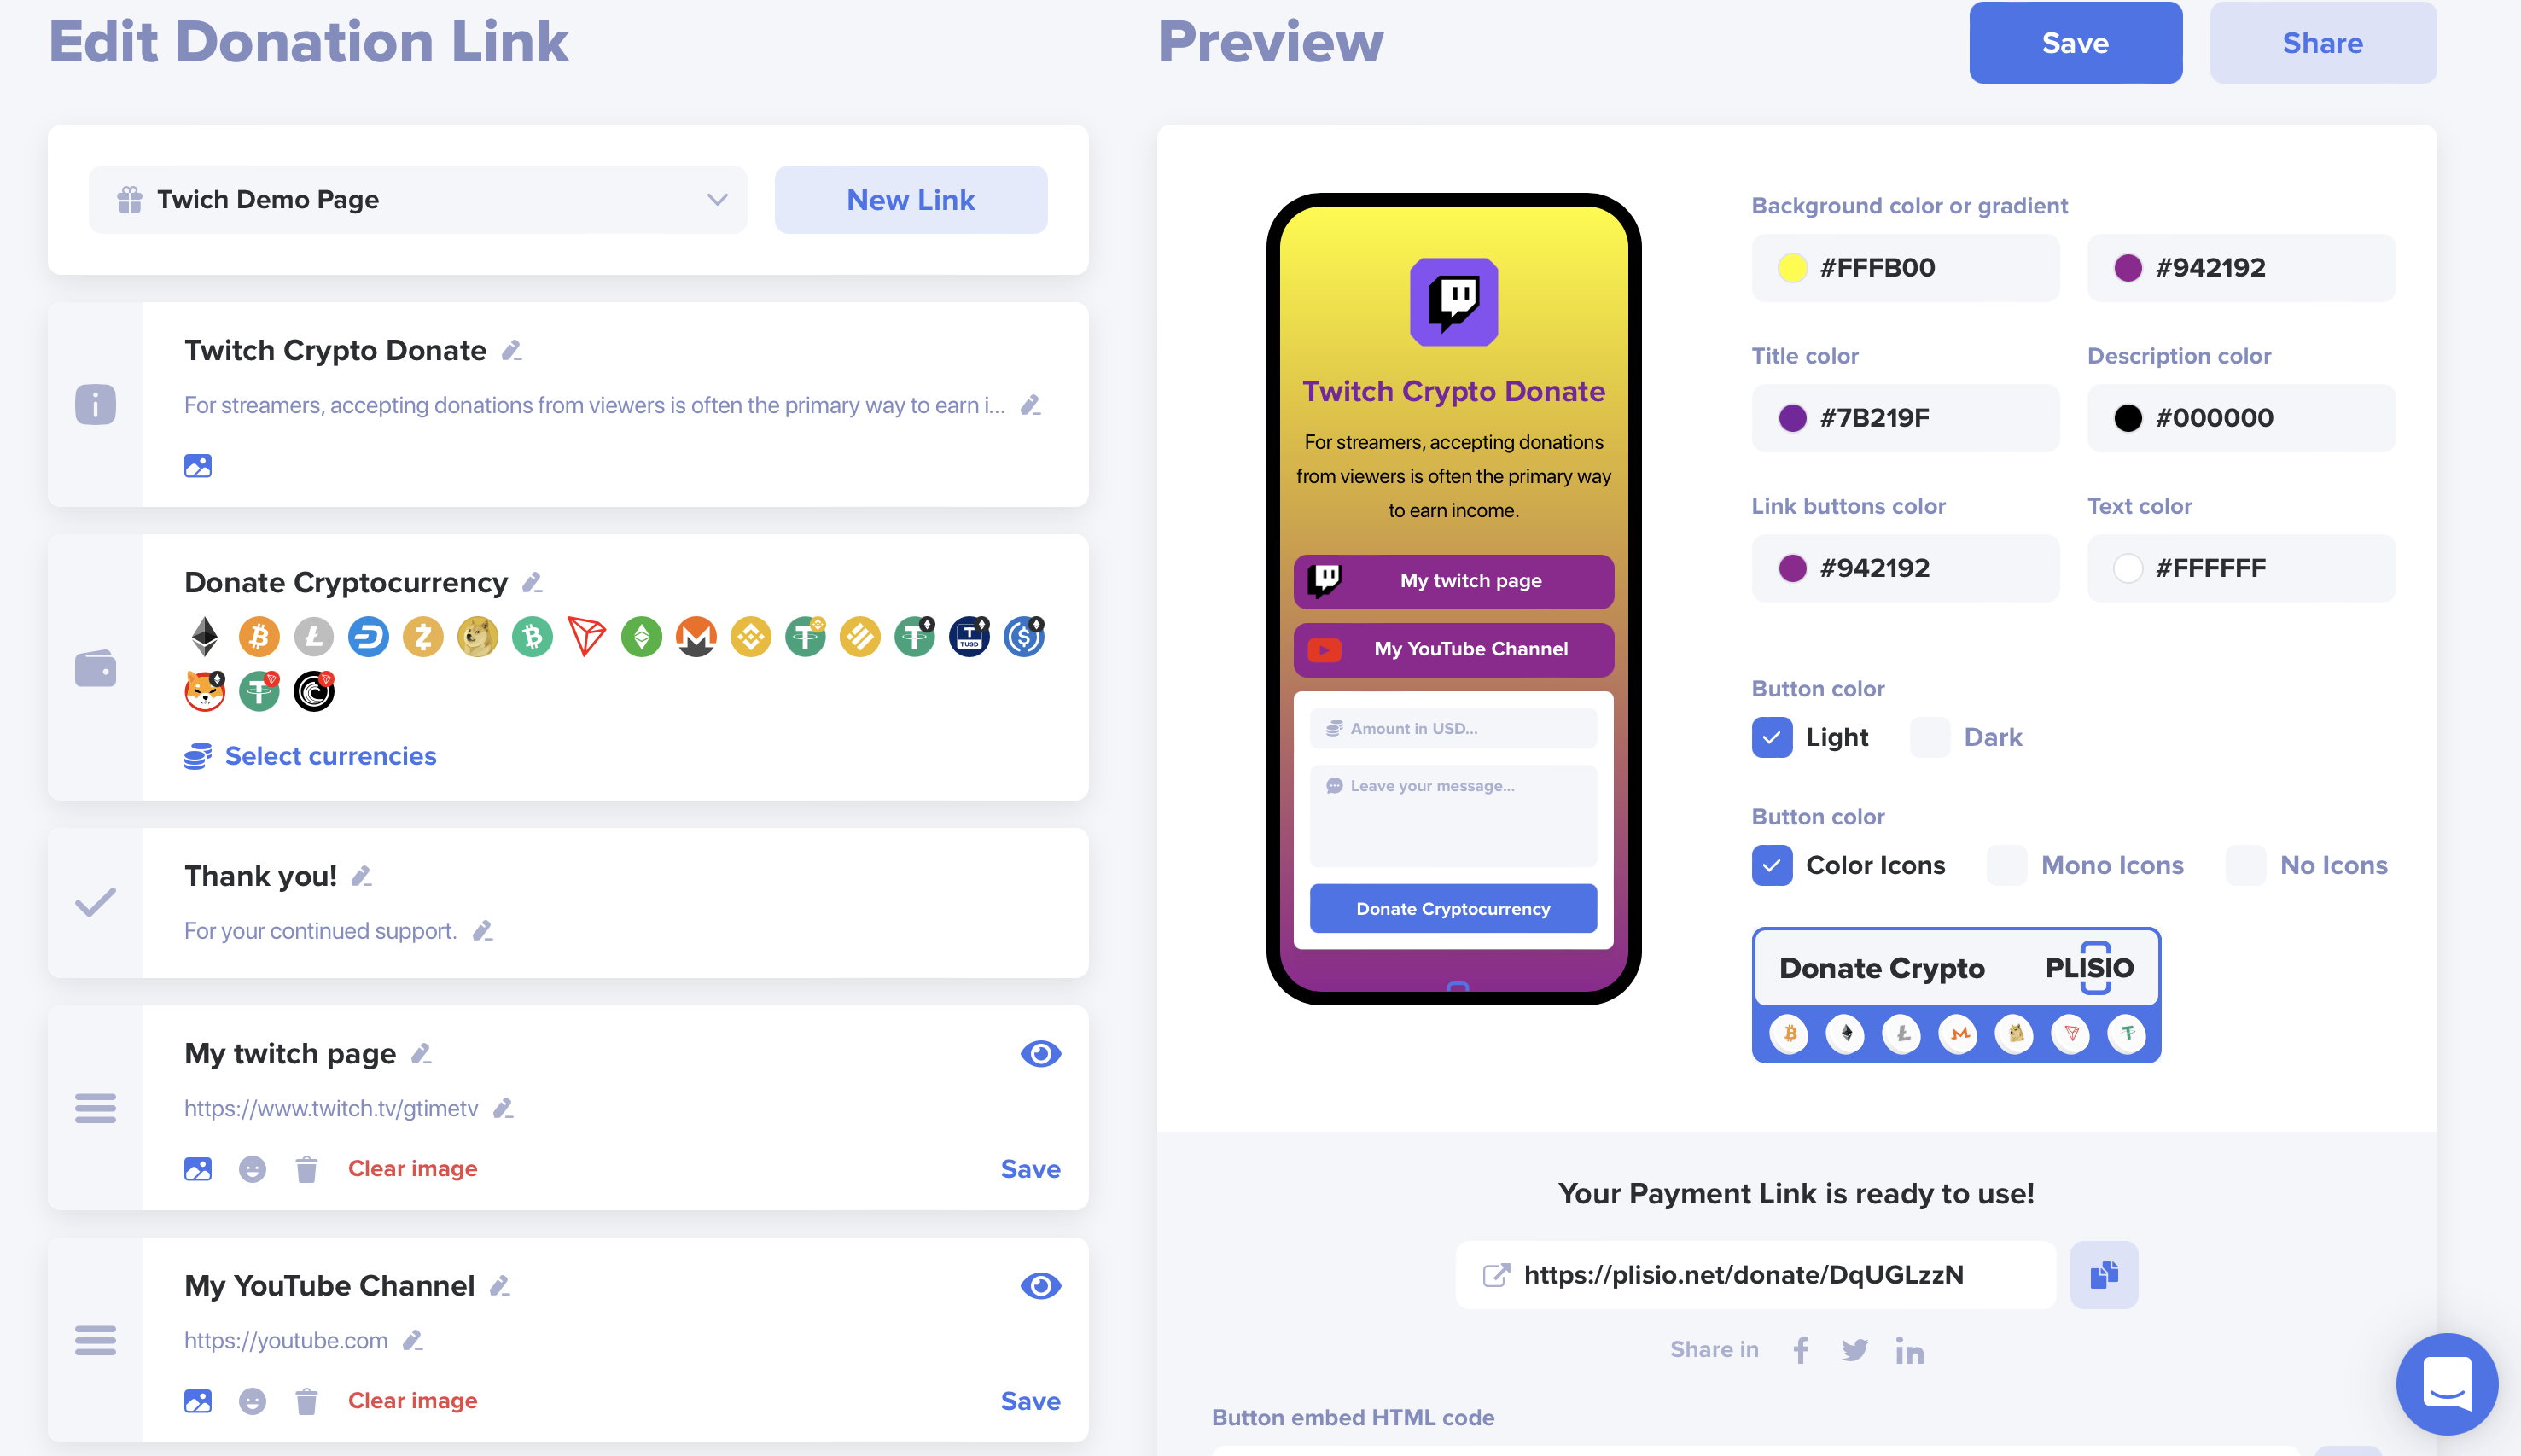
Task: Click Share button to share donation link
Action: pyautogui.click(x=2322, y=42)
